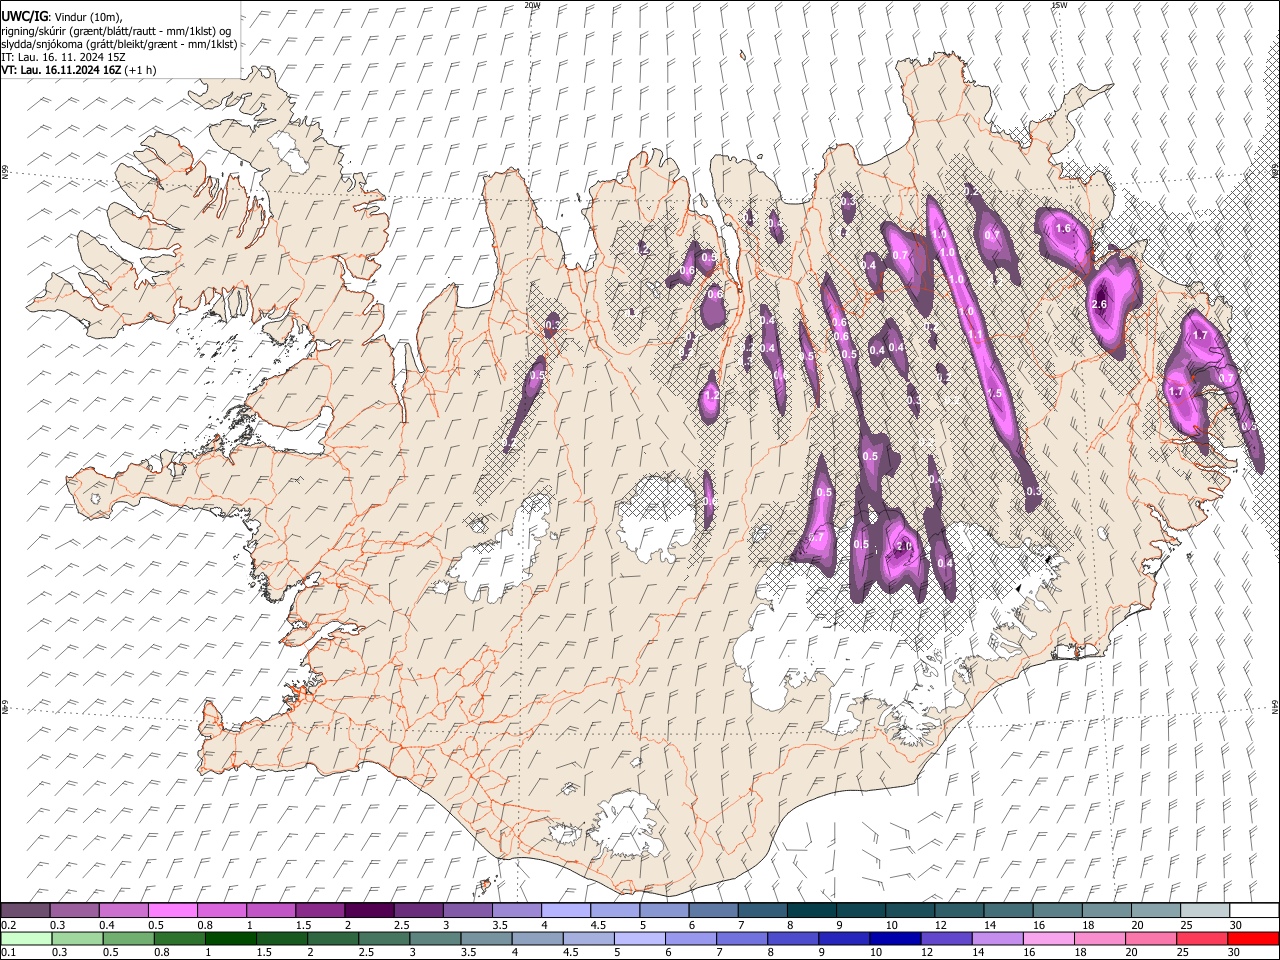Click the '2.6' precipitation value on the map
Screen dimensions: 1280x960
click(1100, 304)
